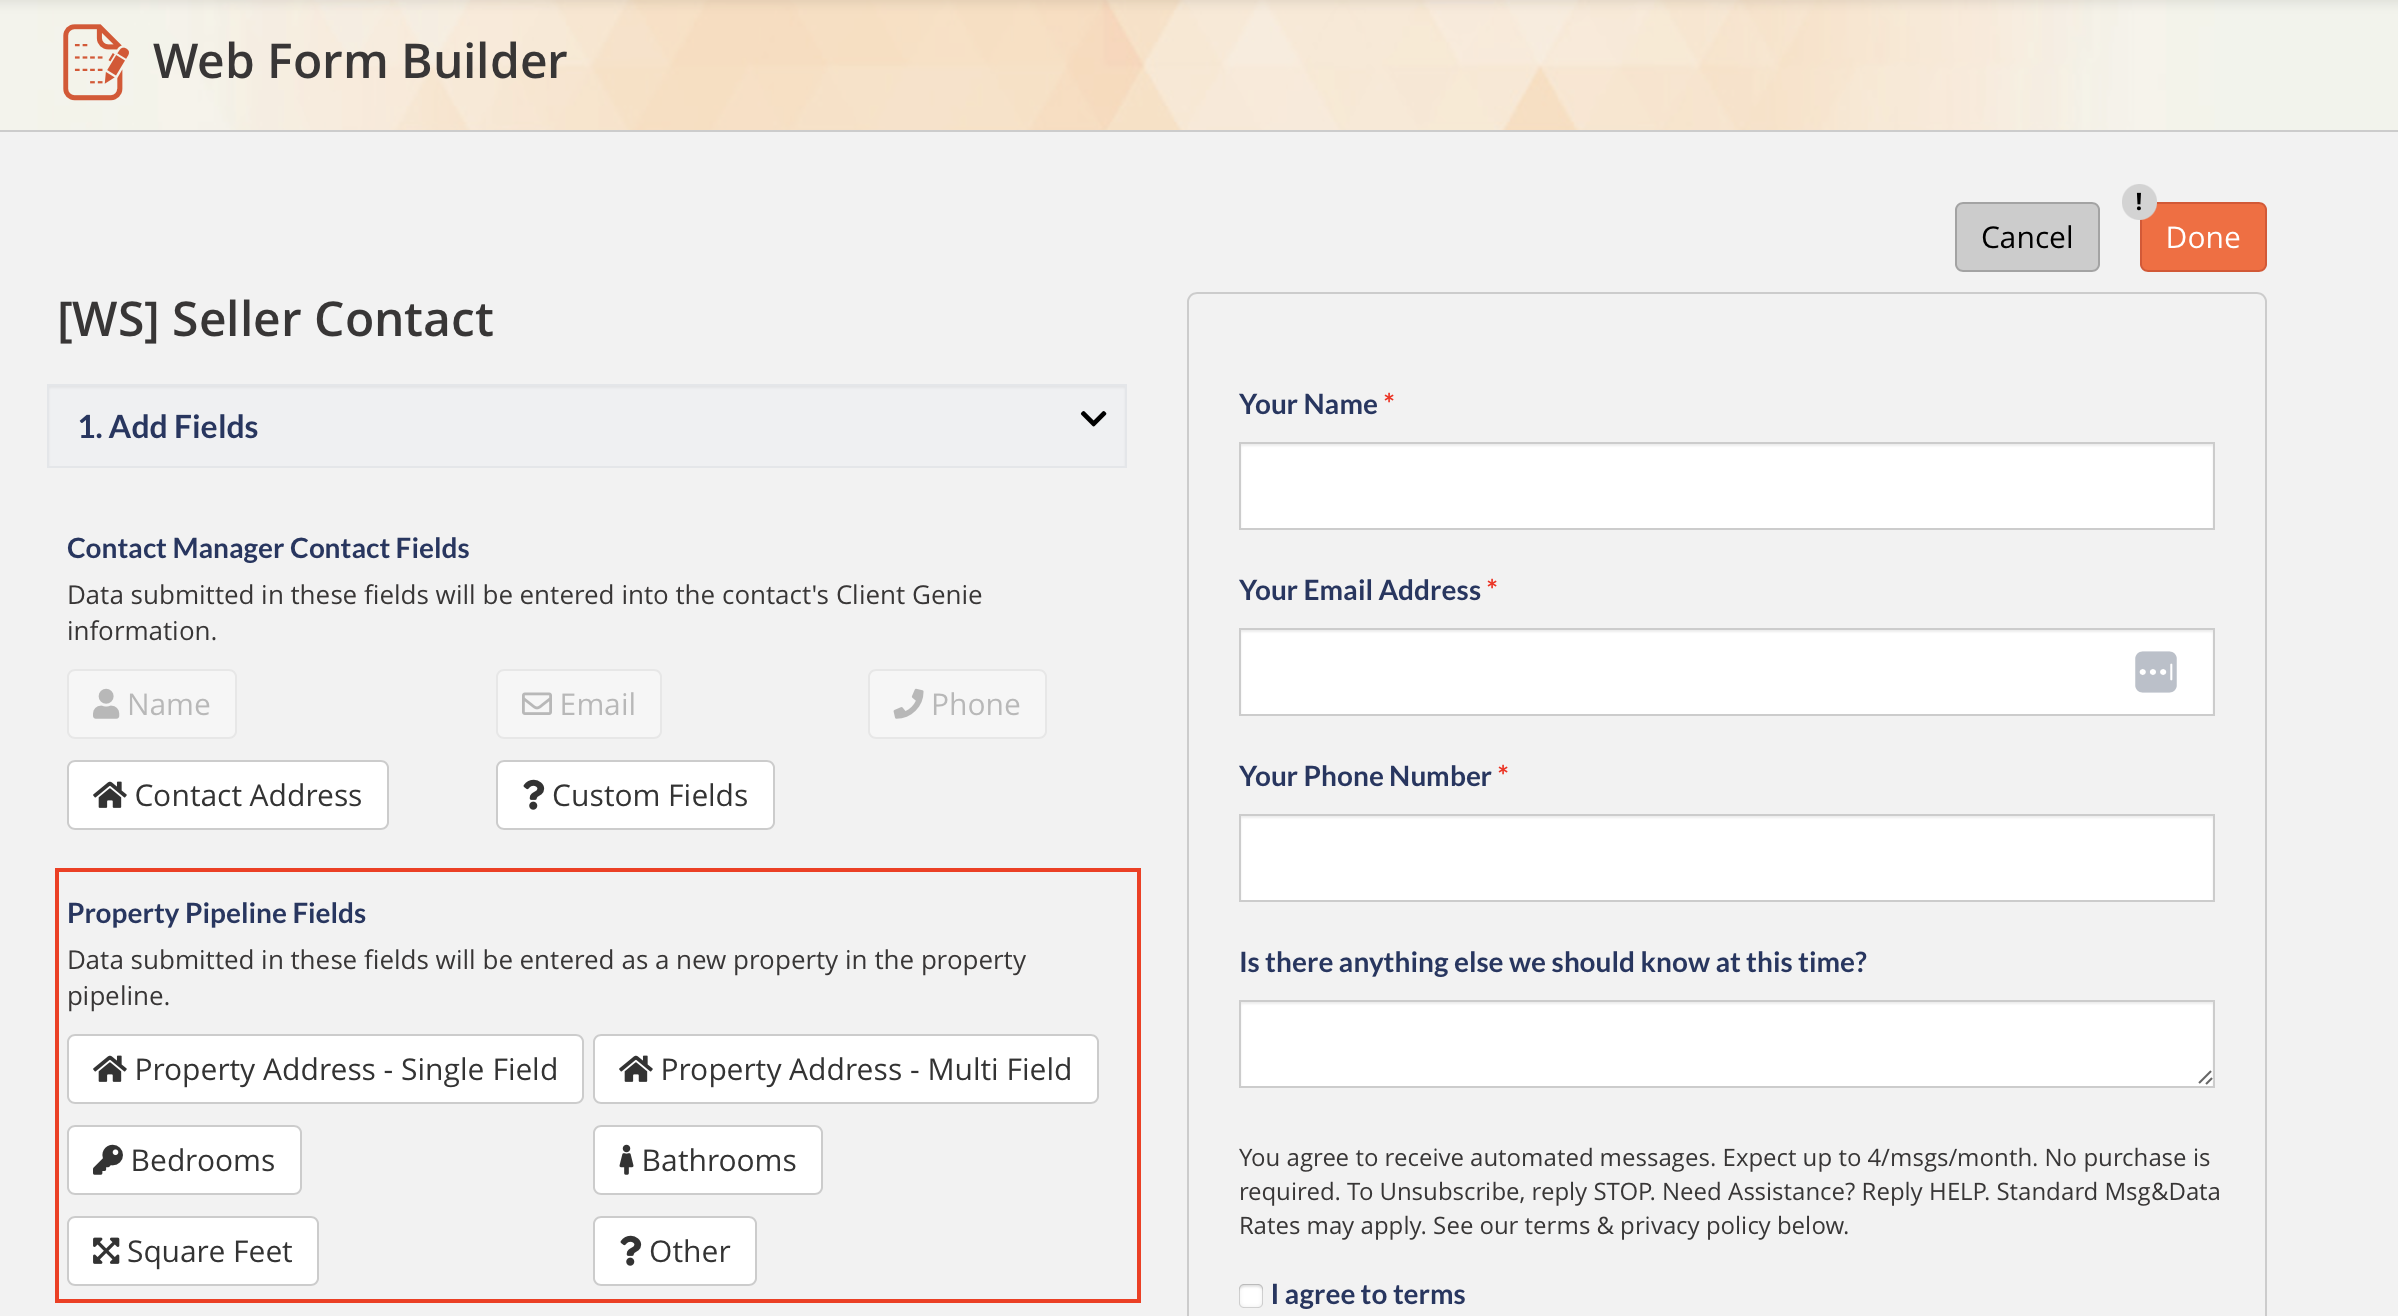Cancel the web form changes
2398x1316 pixels.
[x=2026, y=236]
